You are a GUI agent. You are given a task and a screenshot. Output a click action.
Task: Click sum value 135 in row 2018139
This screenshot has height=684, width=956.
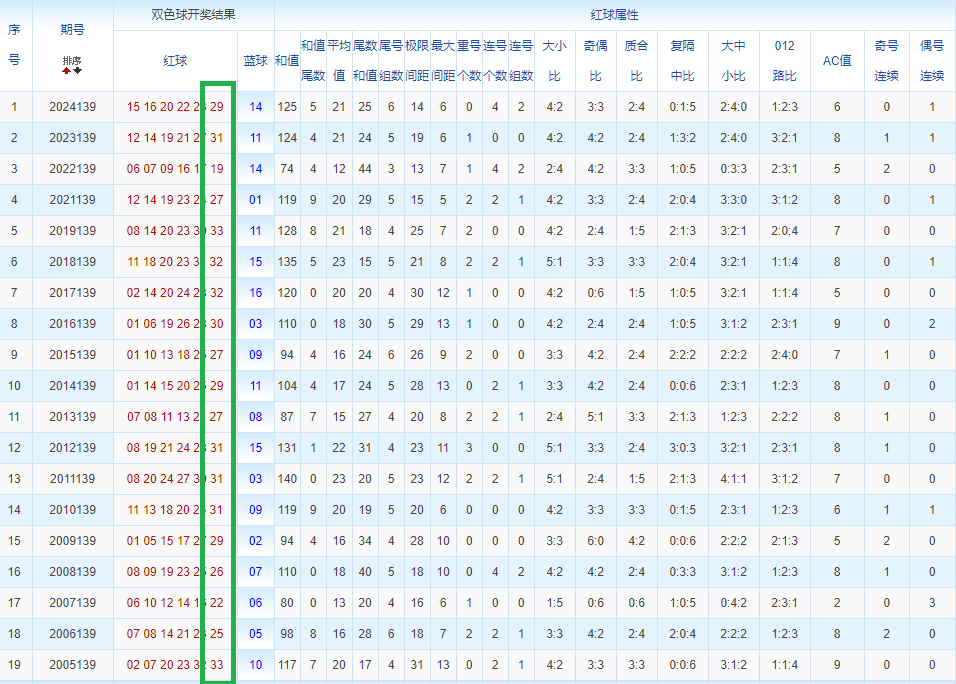point(287,262)
